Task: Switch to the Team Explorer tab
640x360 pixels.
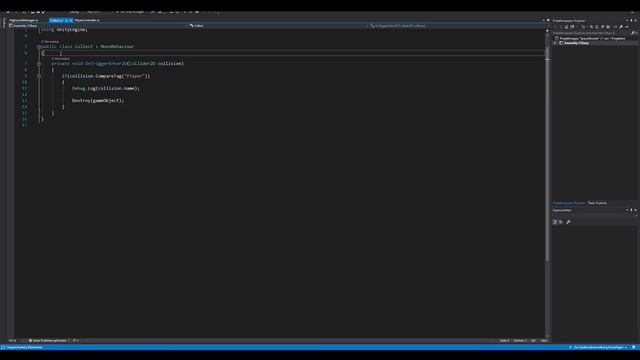Action: tap(598, 203)
